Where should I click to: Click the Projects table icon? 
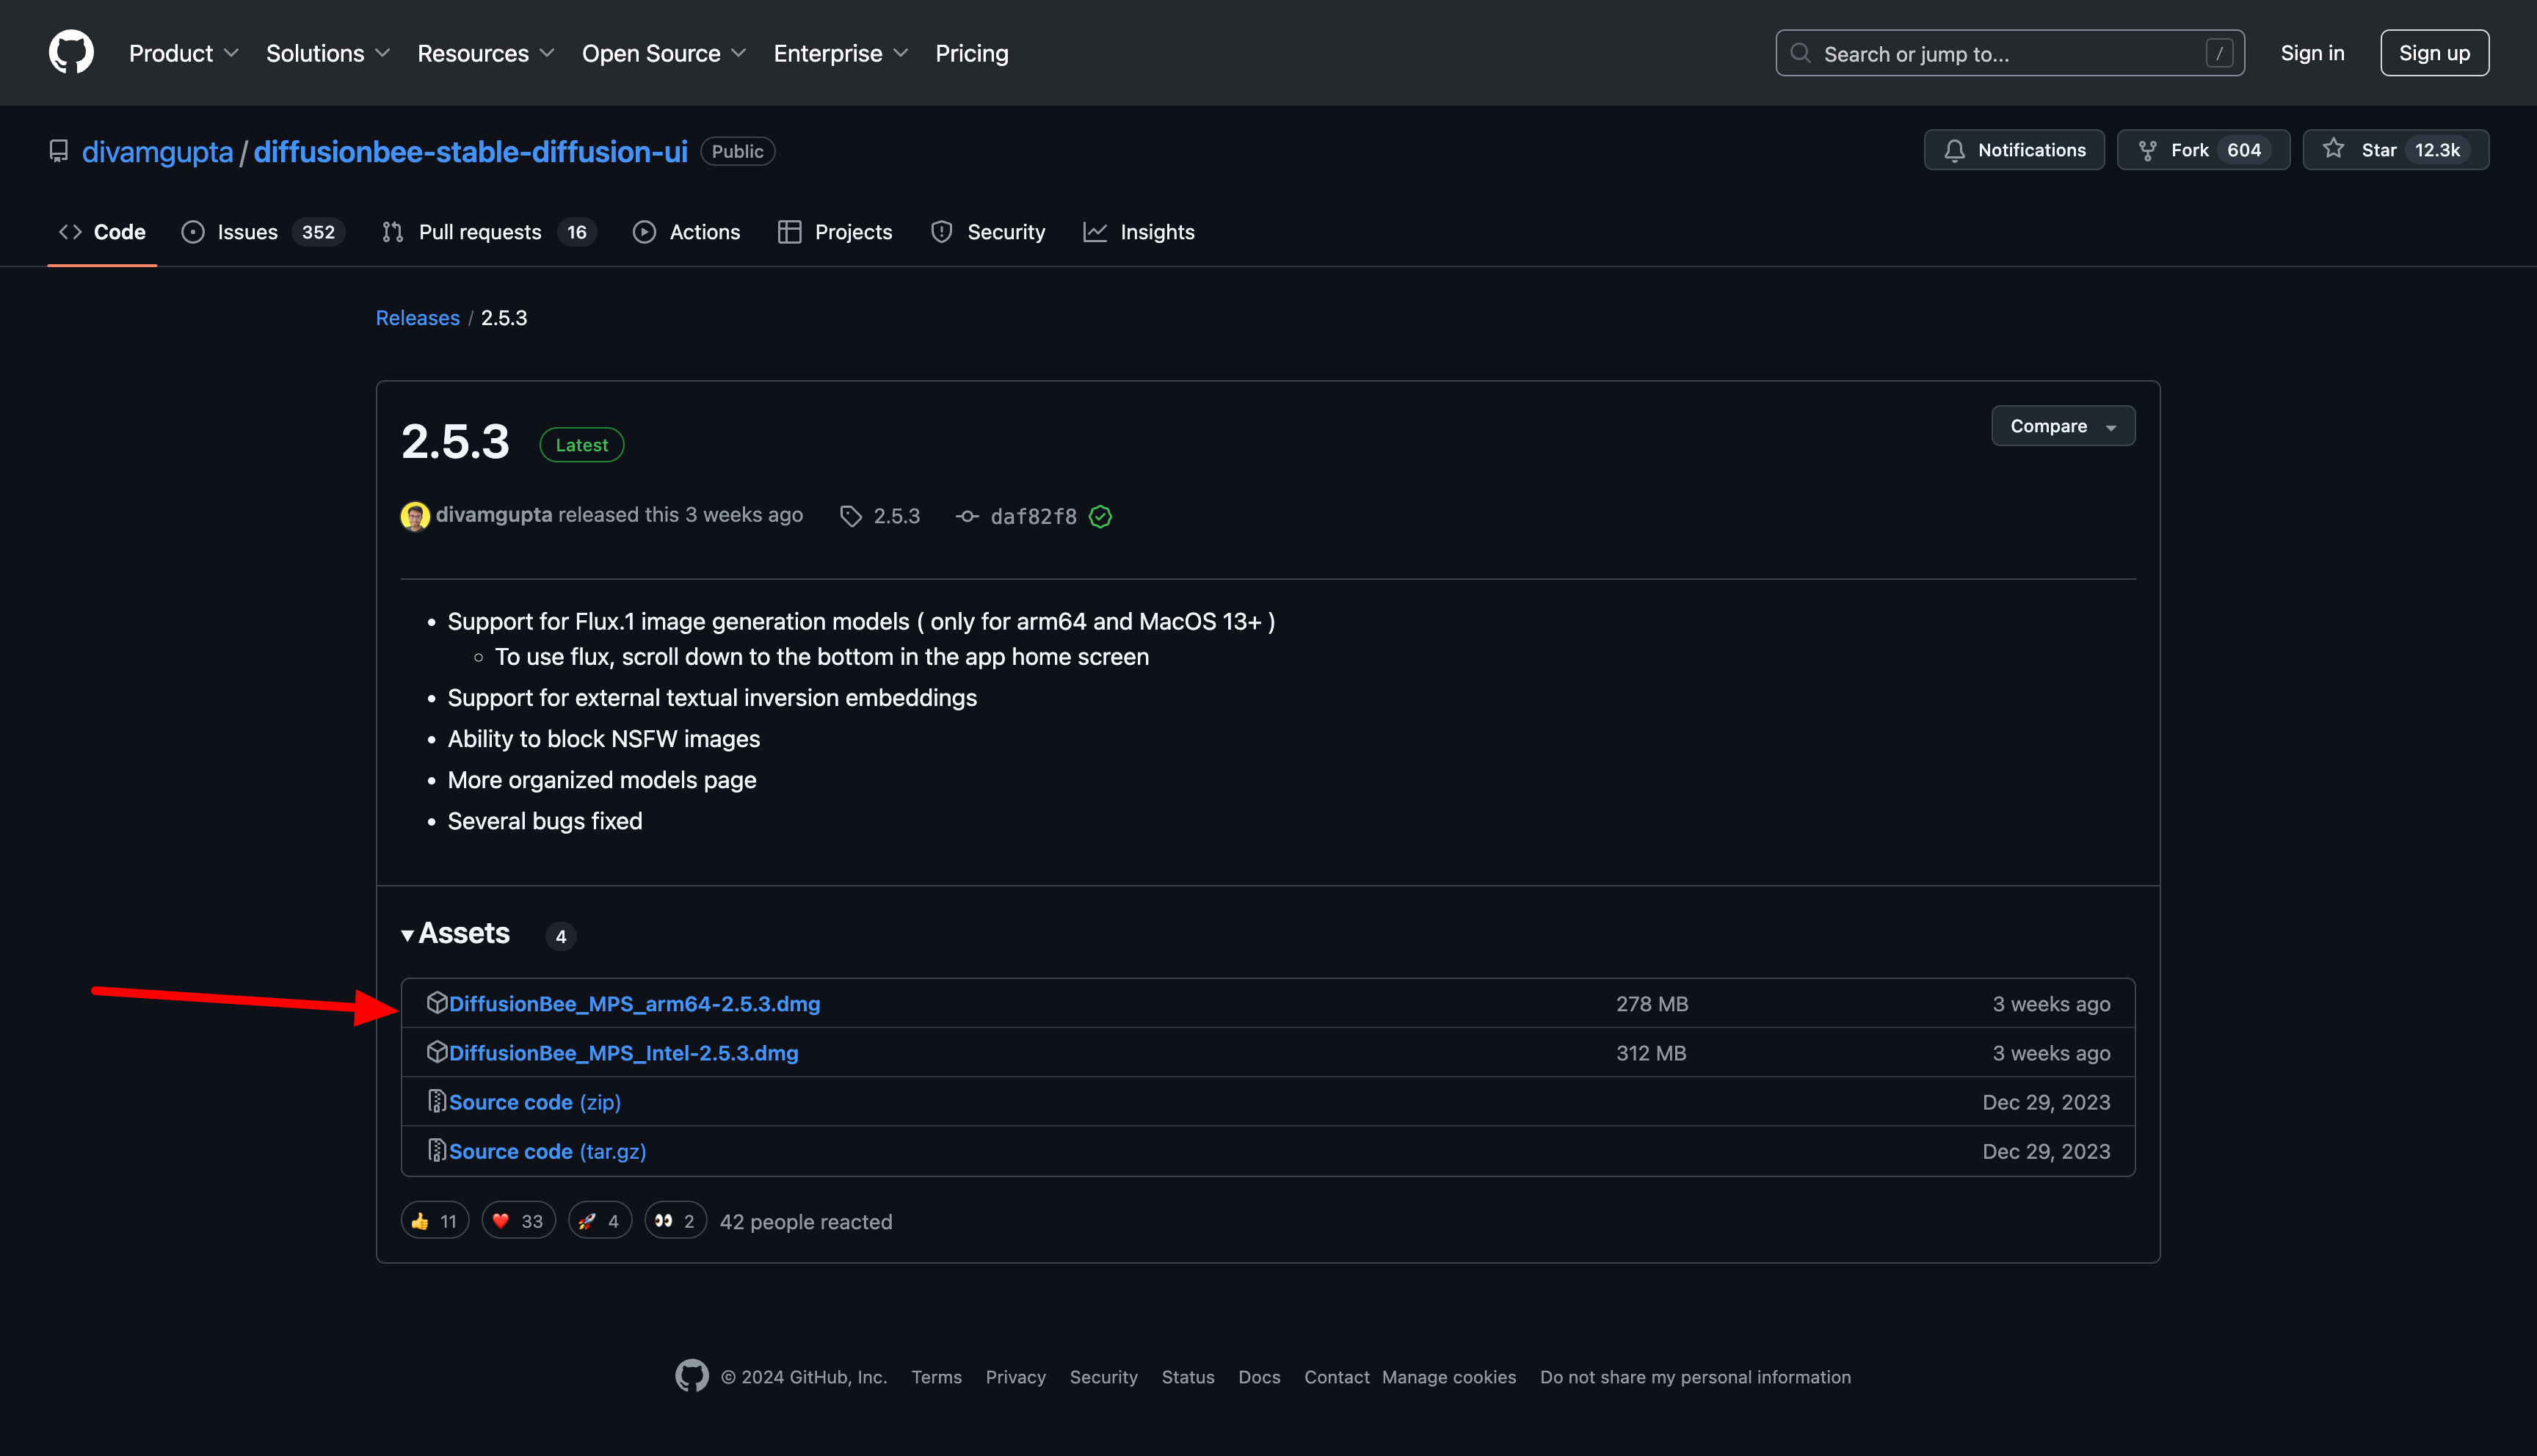790,232
